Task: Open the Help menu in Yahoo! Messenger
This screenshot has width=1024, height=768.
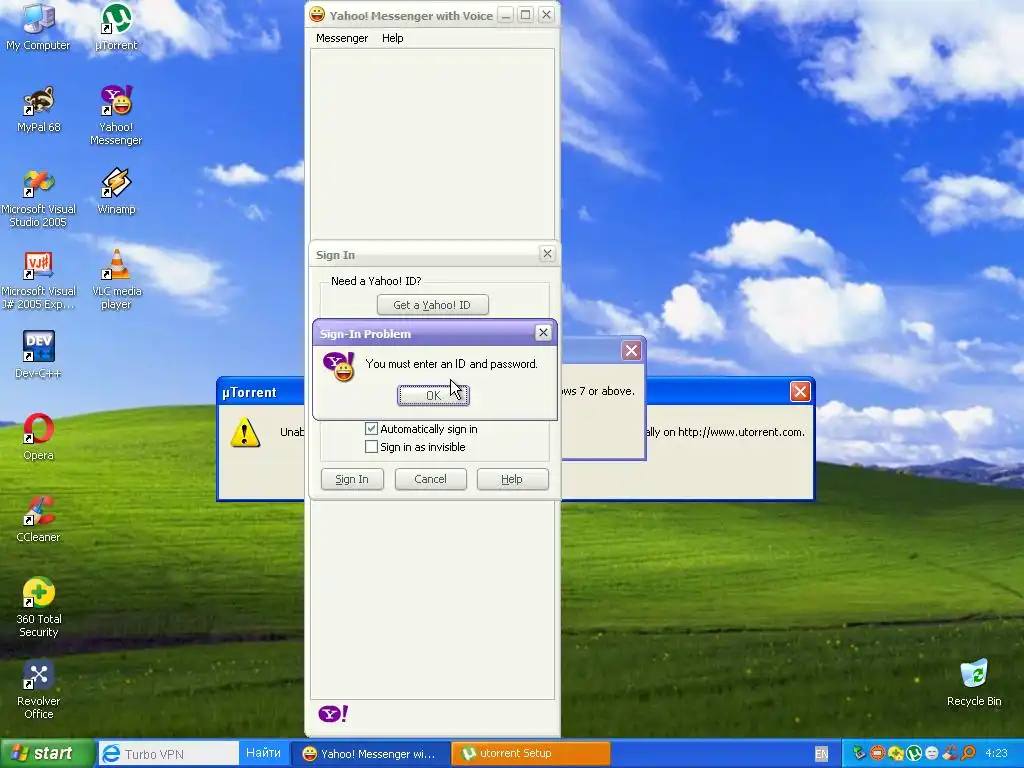Action: click(x=392, y=38)
